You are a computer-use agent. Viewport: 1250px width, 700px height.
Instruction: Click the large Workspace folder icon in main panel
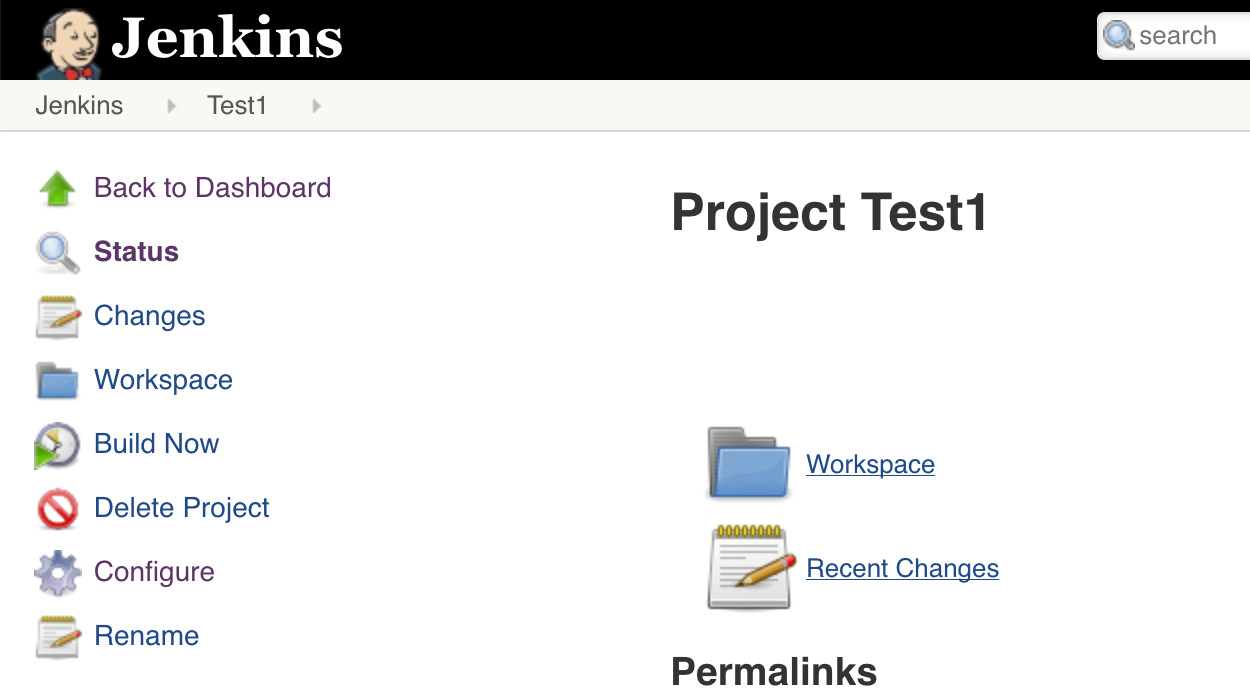pos(748,462)
